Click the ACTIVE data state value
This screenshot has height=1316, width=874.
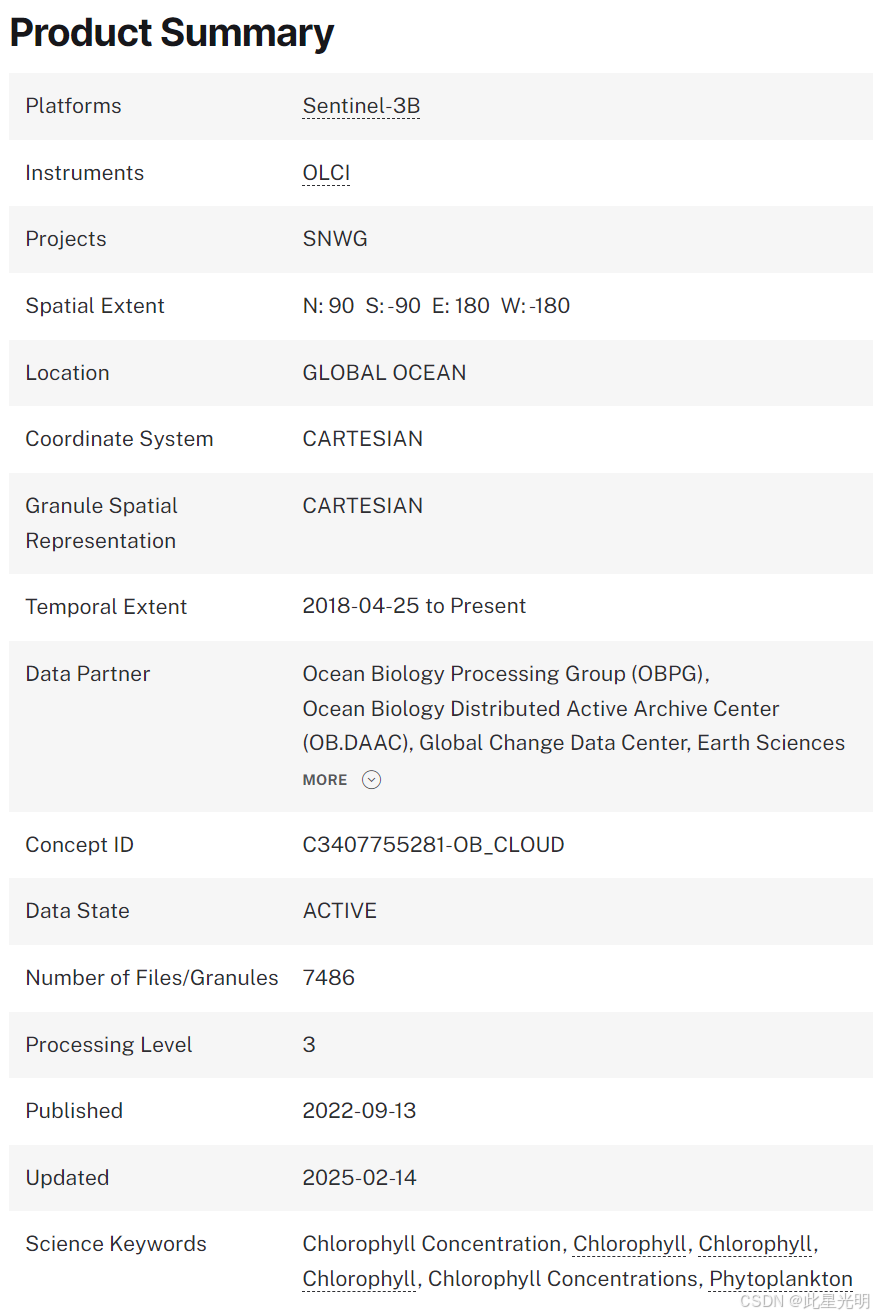[340, 911]
